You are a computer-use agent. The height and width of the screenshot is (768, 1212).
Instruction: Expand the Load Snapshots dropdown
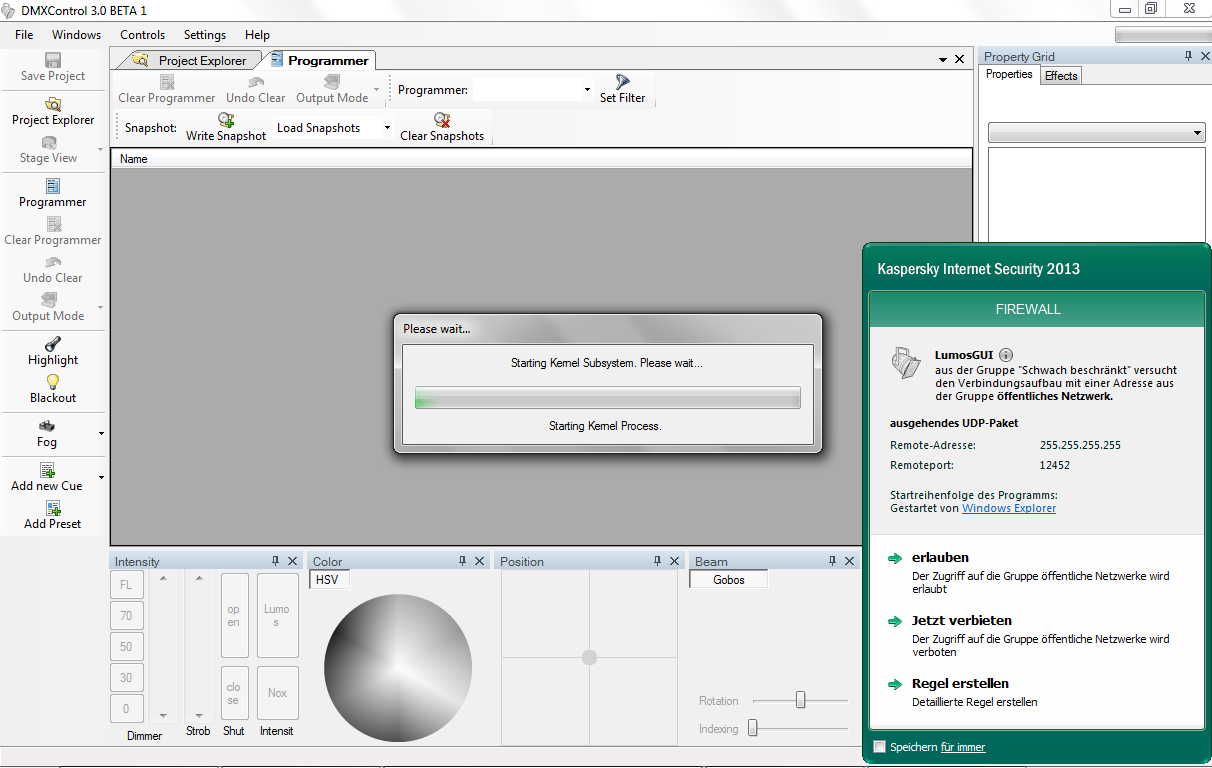[387, 128]
